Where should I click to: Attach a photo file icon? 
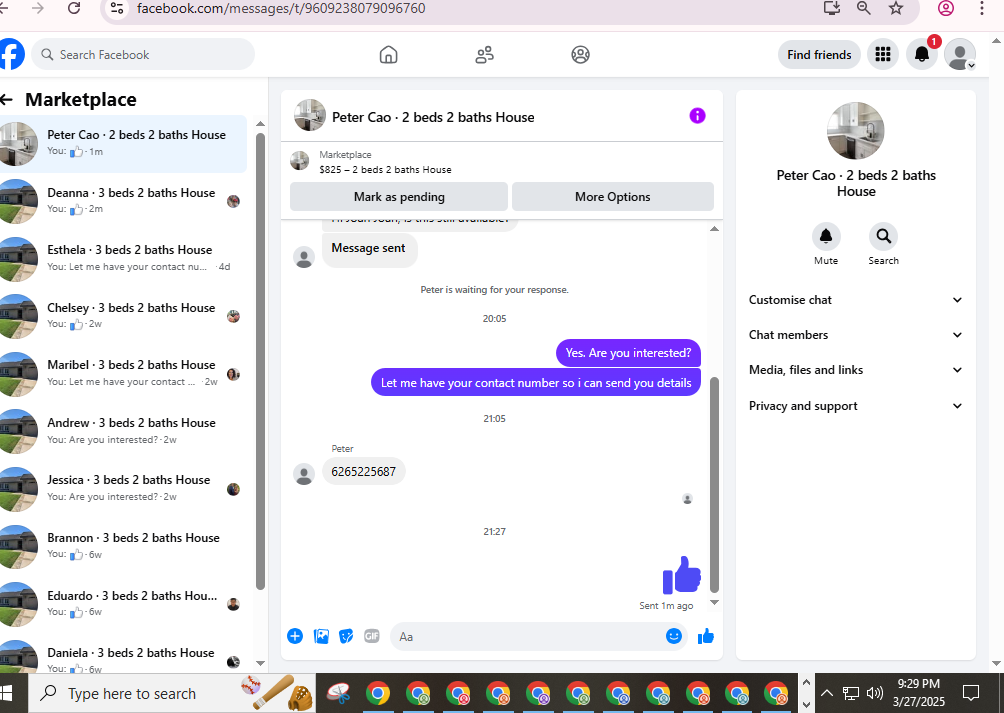point(321,636)
